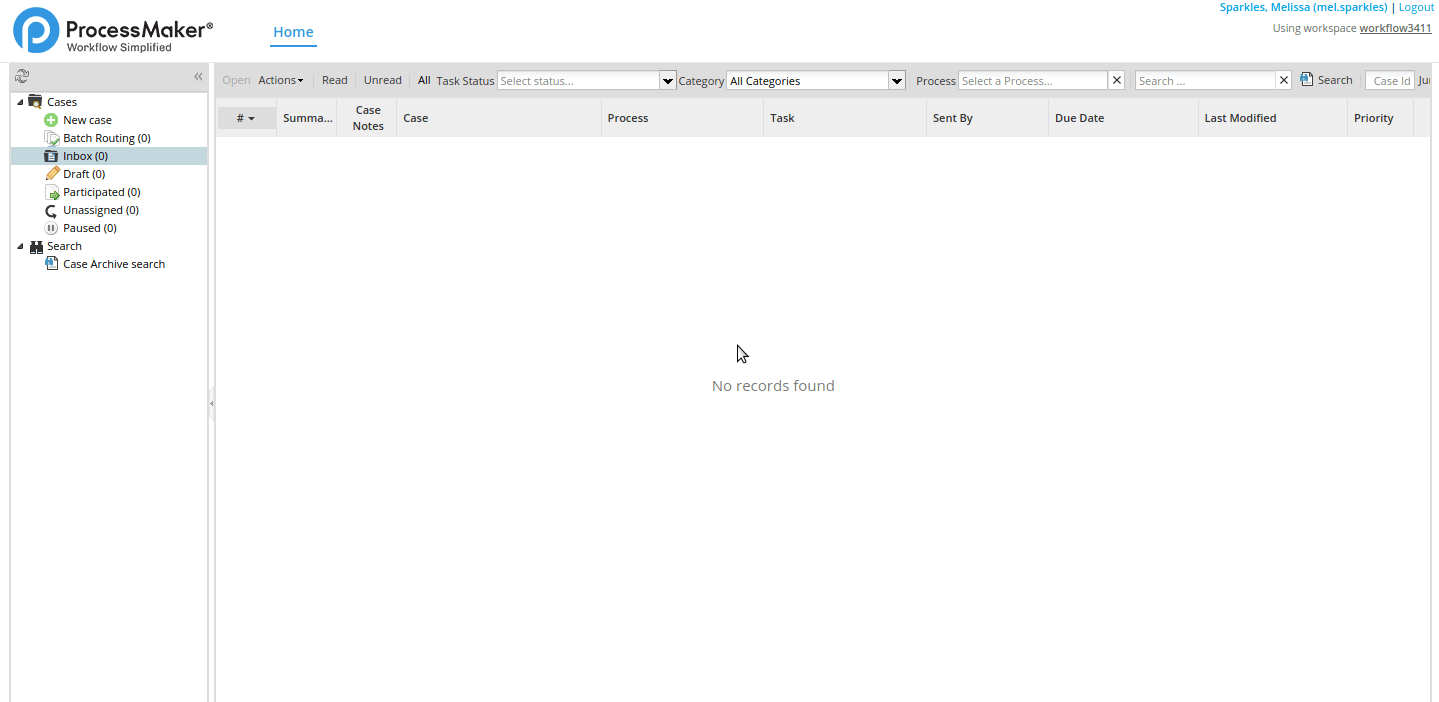Open the Unassigned cases icon
This screenshot has height=702, width=1439.
52,210
